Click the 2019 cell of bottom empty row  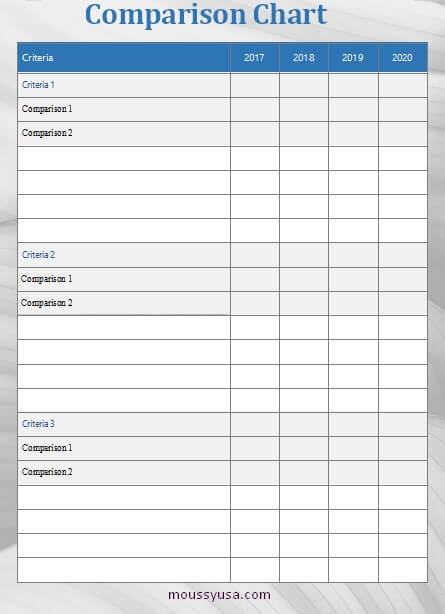[x=353, y=570]
